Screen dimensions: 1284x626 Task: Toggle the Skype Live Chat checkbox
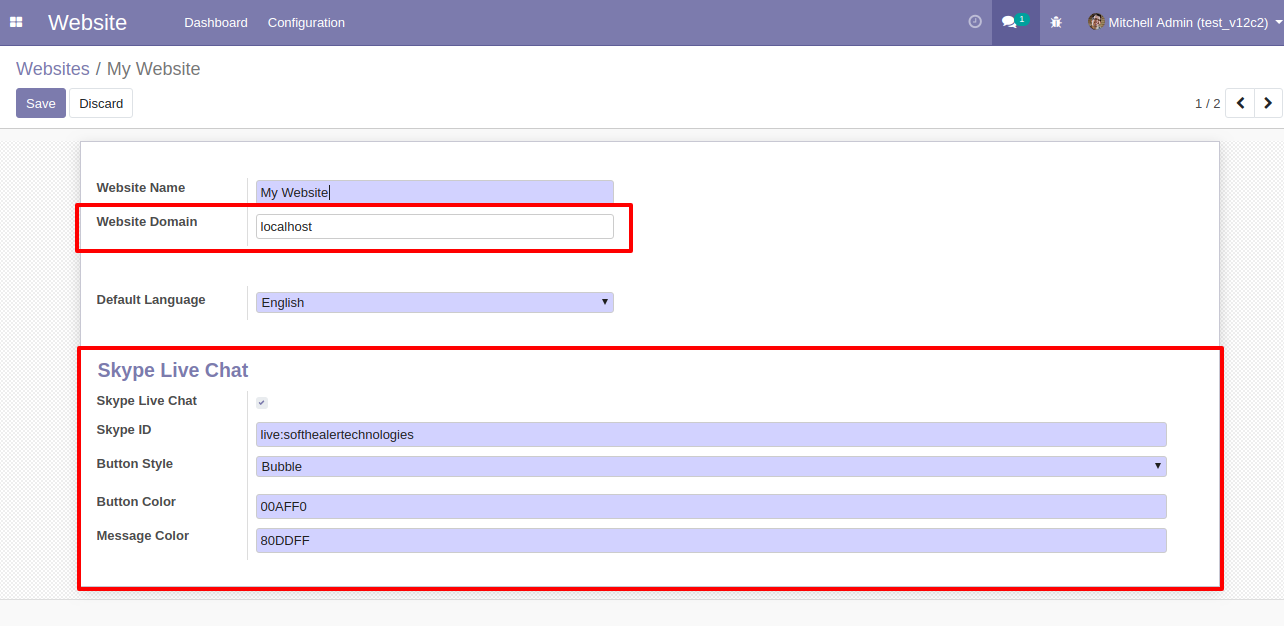262,403
